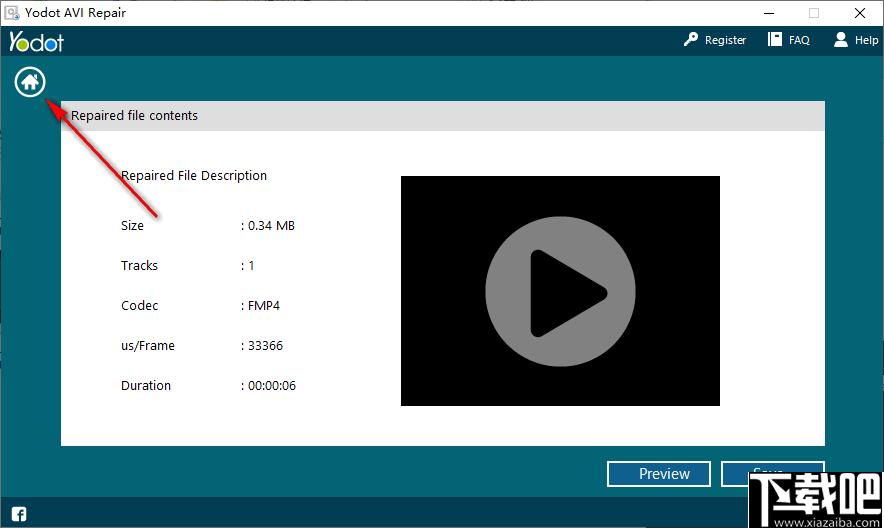Click the Size label
This screenshot has height=528, width=884.
(132, 225)
